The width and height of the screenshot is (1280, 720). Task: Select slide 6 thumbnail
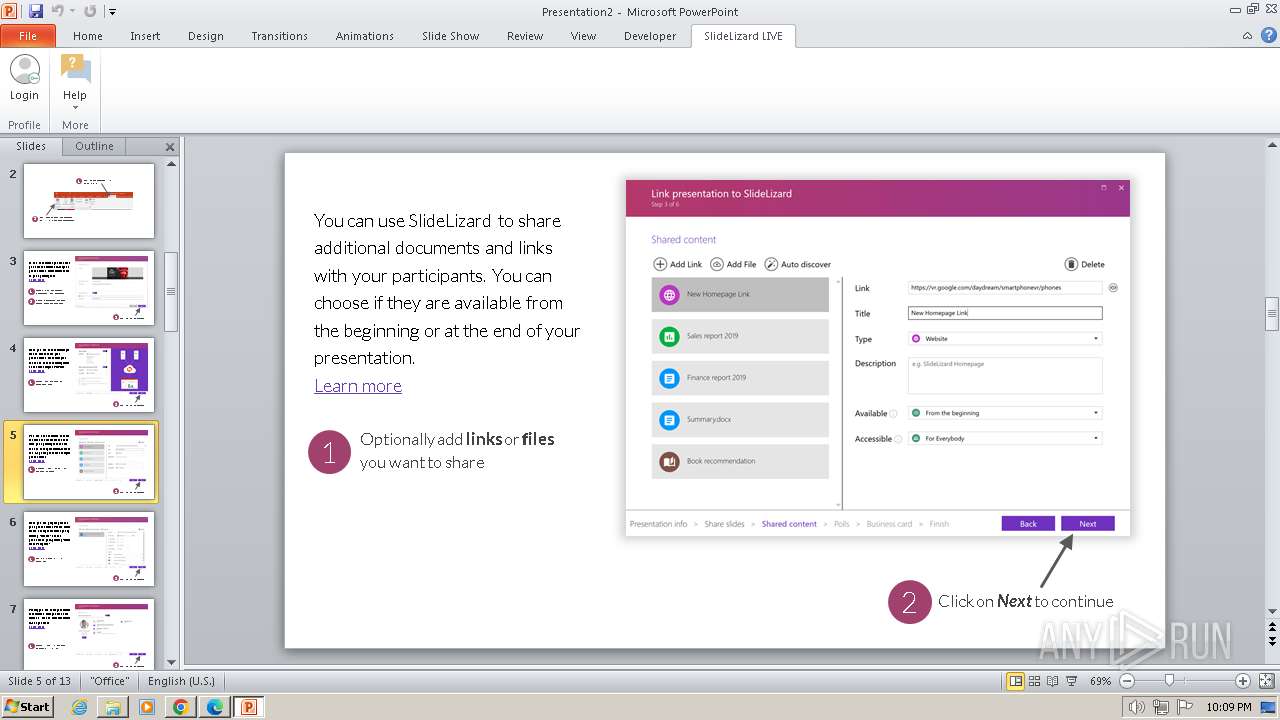(x=89, y=549)
